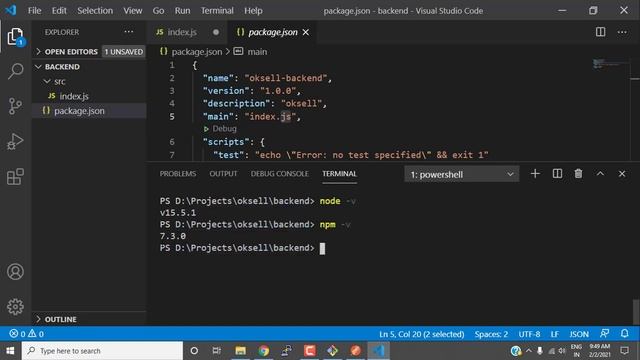Open the Go menu

158,11
